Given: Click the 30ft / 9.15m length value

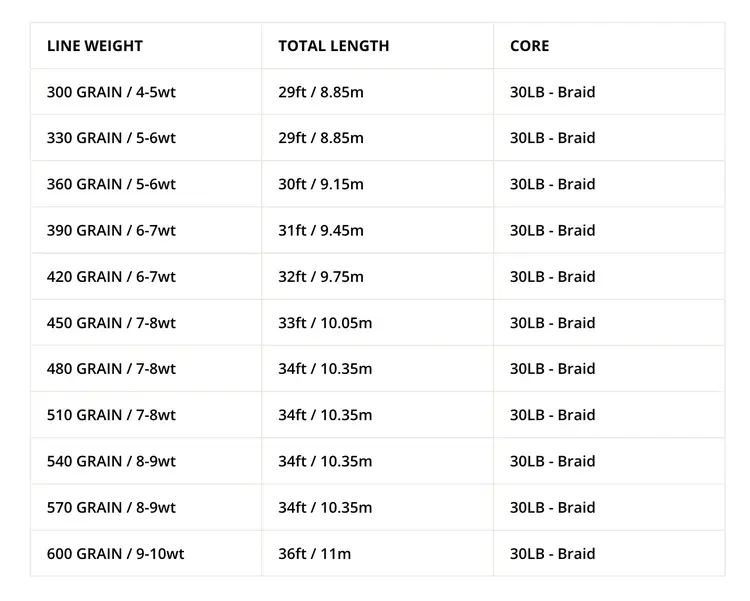Looking at the screenshot, I should point(321,184).
